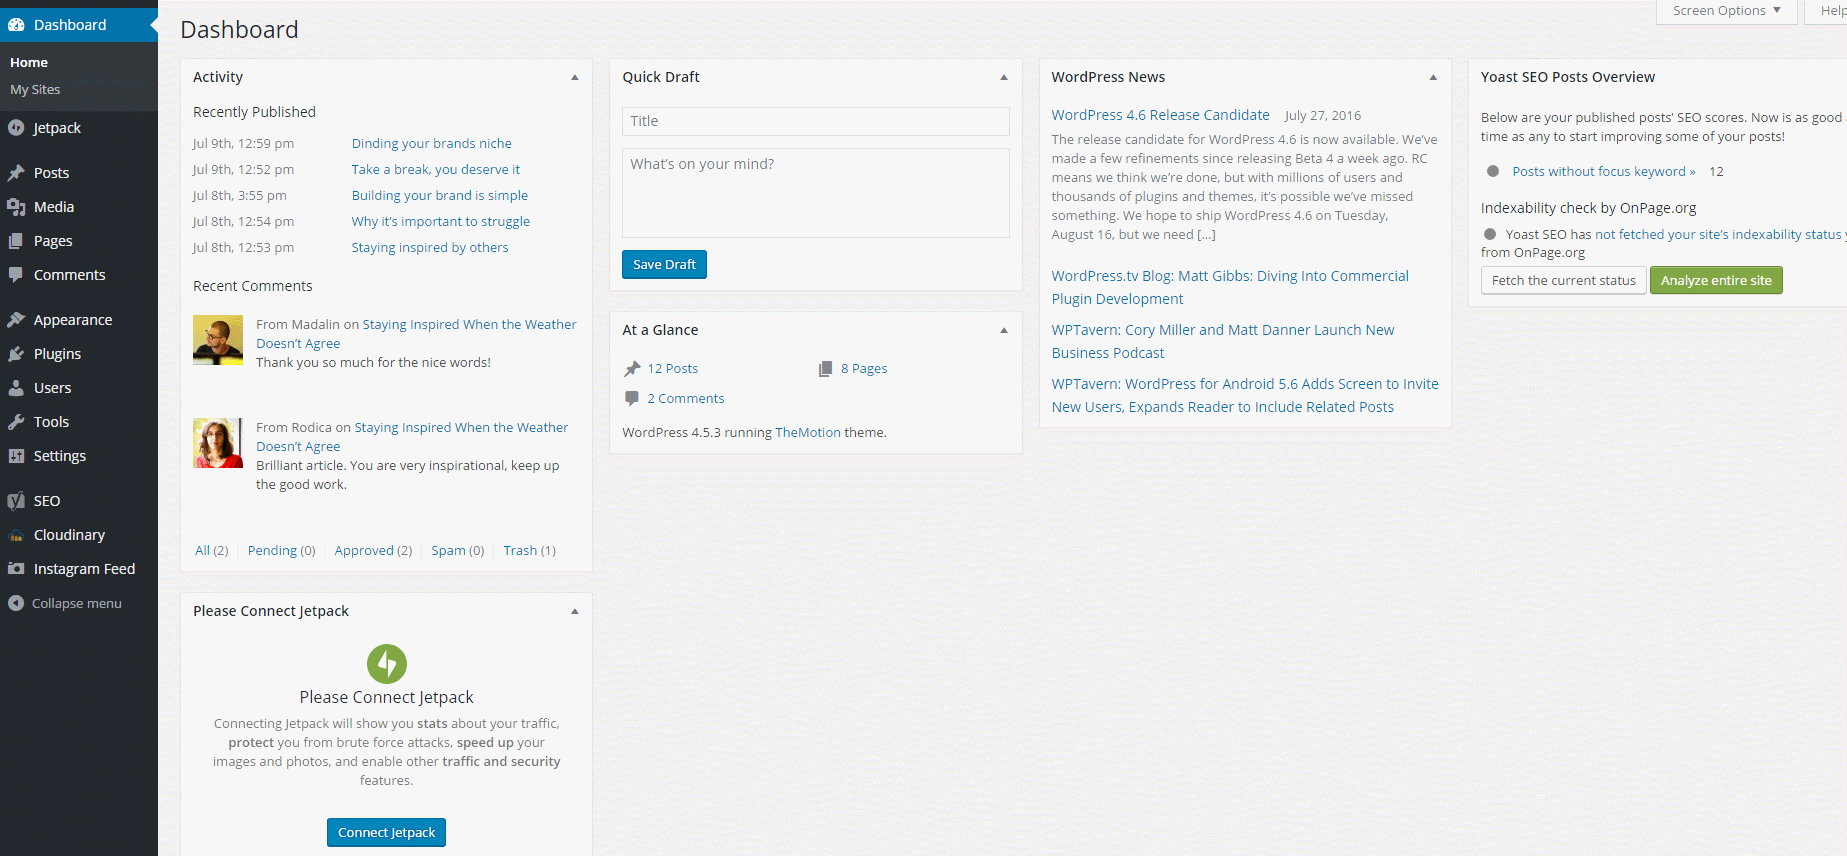Screen dimensions: 1847x856
Task: Open 'Take a break, you deserve it' post
Action: click(435, 169)
